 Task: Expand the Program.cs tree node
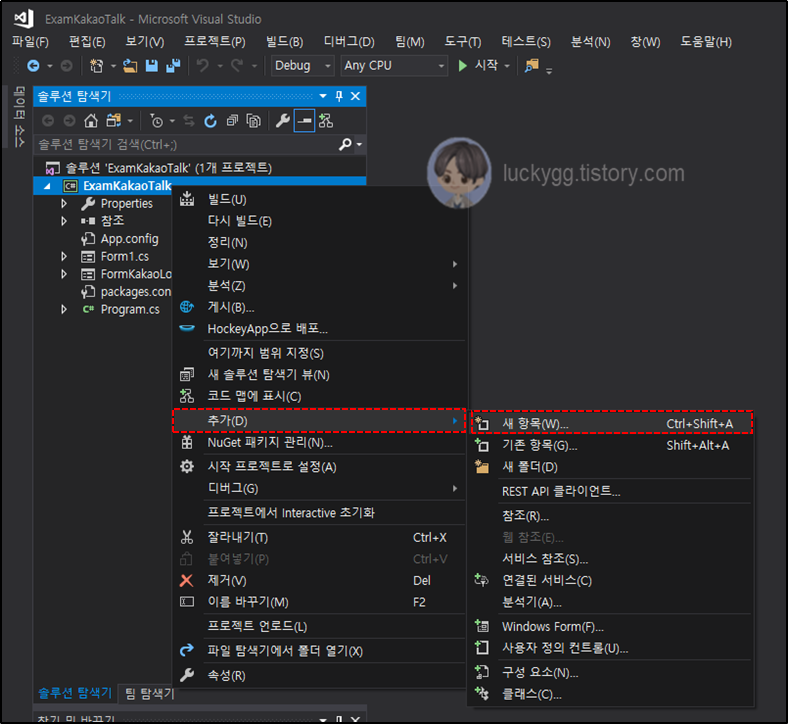64,309
